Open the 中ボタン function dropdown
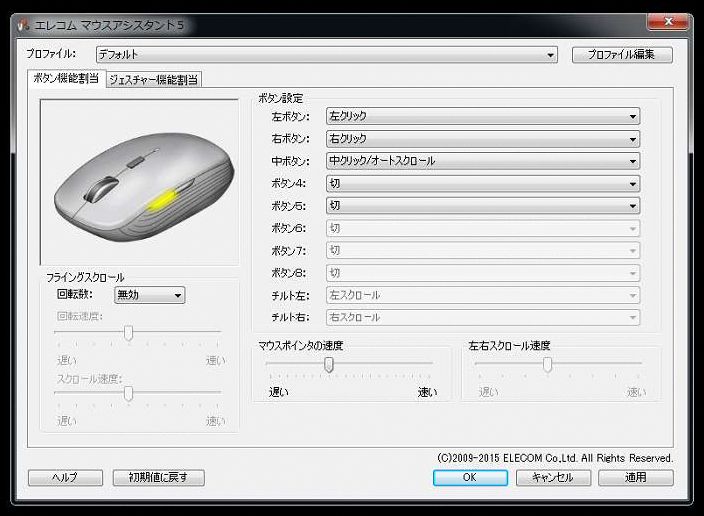Screen dimensions: 704x516 pos(483,161)
